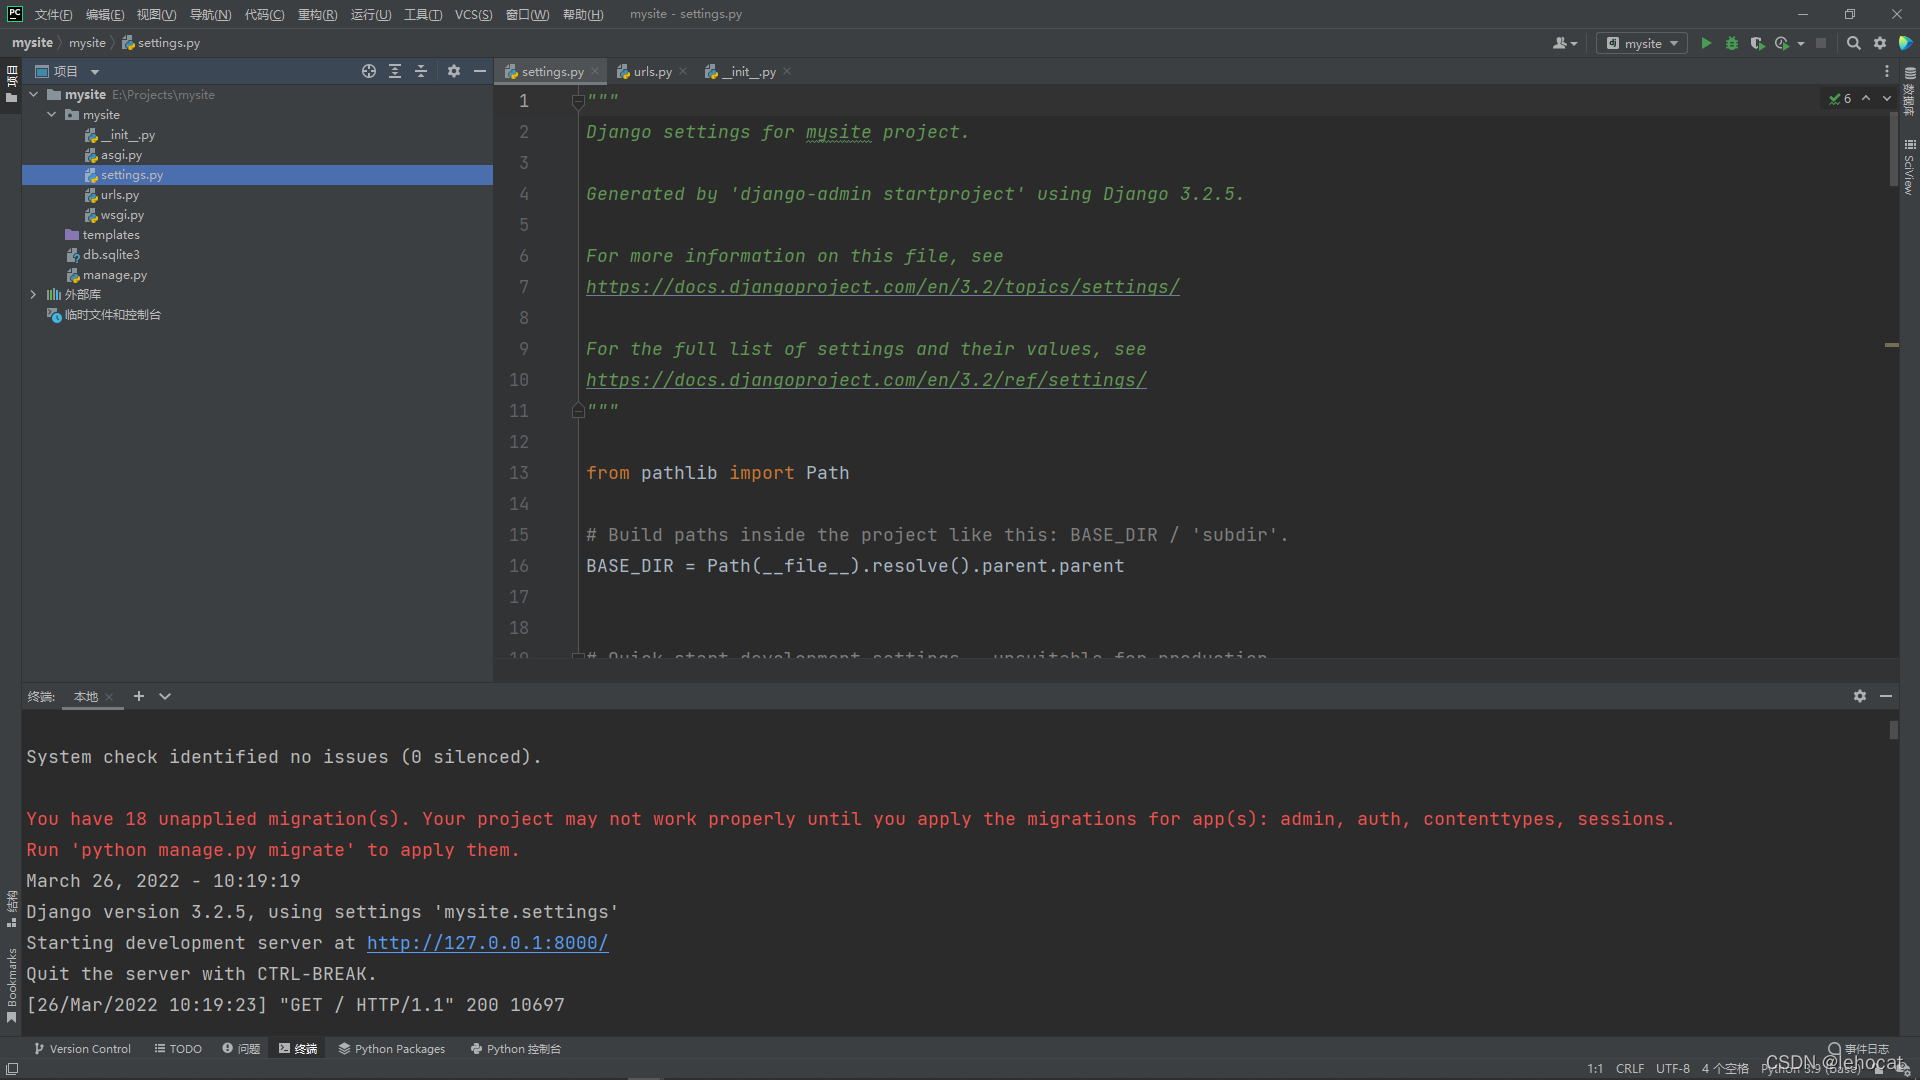Run mysite with coverage (shield icon)
Screen dimensions: 1920x1080
click(1757, 43)
